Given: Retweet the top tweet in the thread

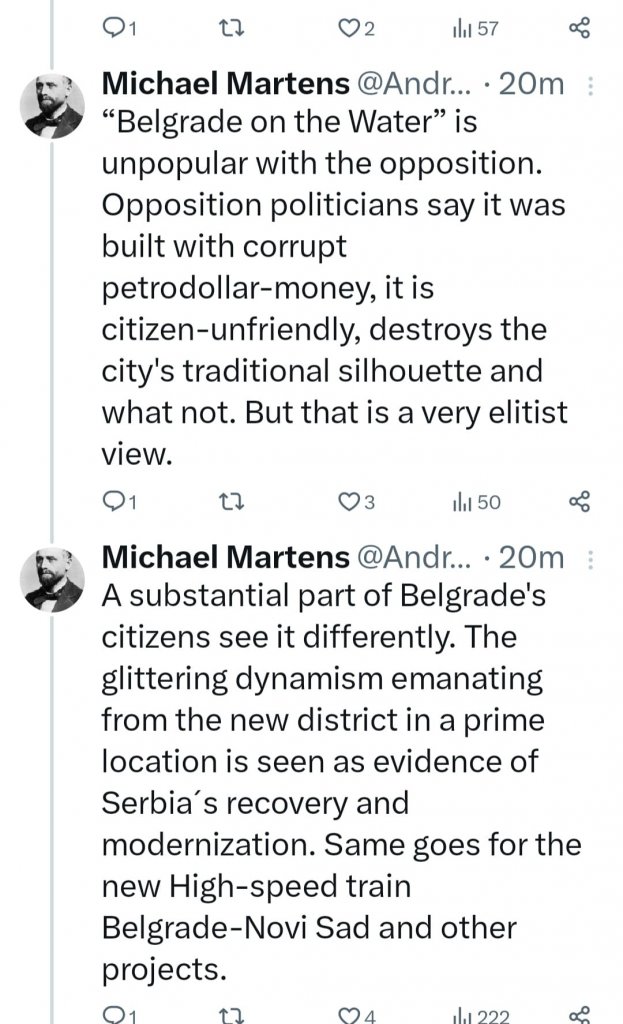Looking at the screenshot, I should pyautogui.click(x=230, y=30).
